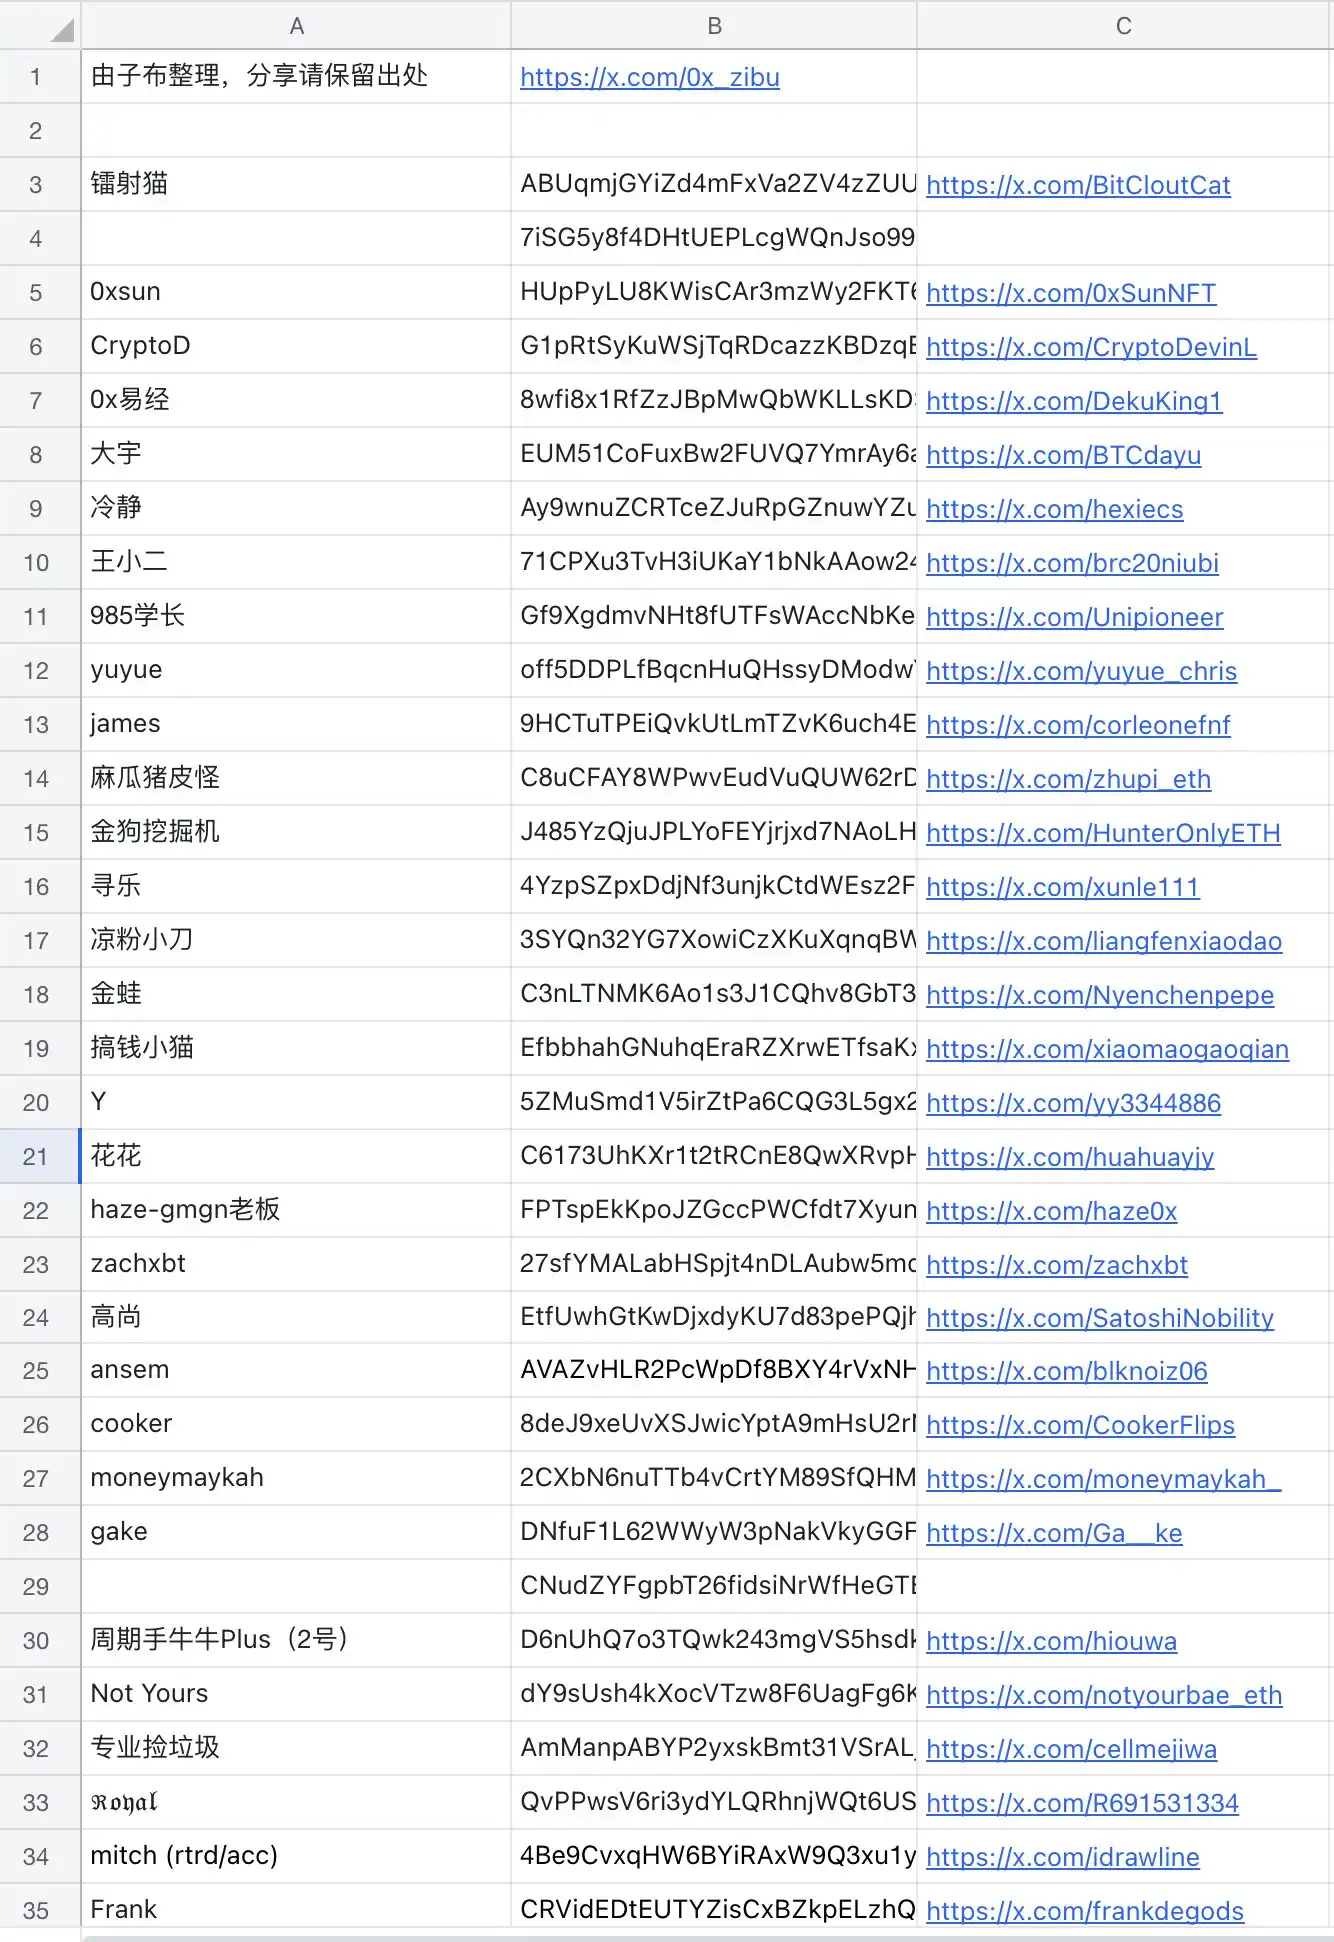Click the wallet address starting with HUpPyLU8
Screen dimensions: 1334x1942
click(x=714, y=292)
